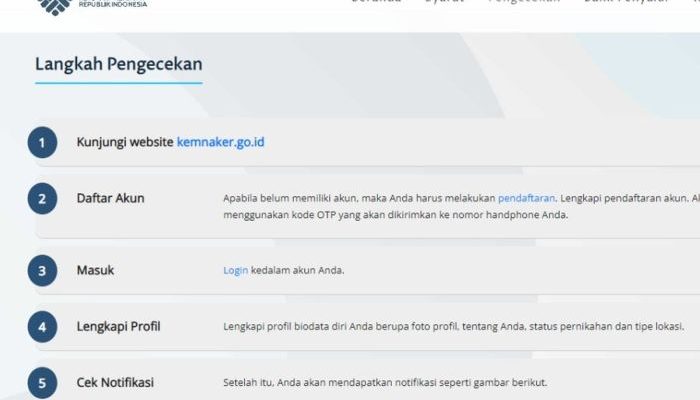The height and width of the screenshot is (400, 700).
Task: Click the Lengkapi profil biodata description
Action: coord(454,326)
